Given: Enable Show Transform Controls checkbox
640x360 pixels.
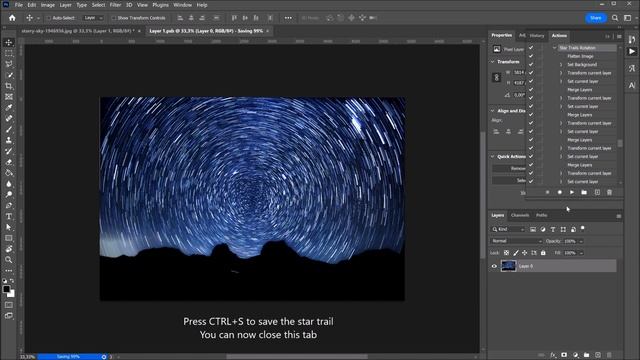Looking at the screenshot, I should 114,18.
